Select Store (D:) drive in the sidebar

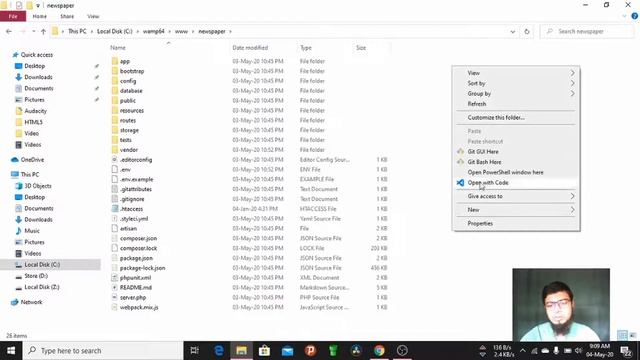36,276
